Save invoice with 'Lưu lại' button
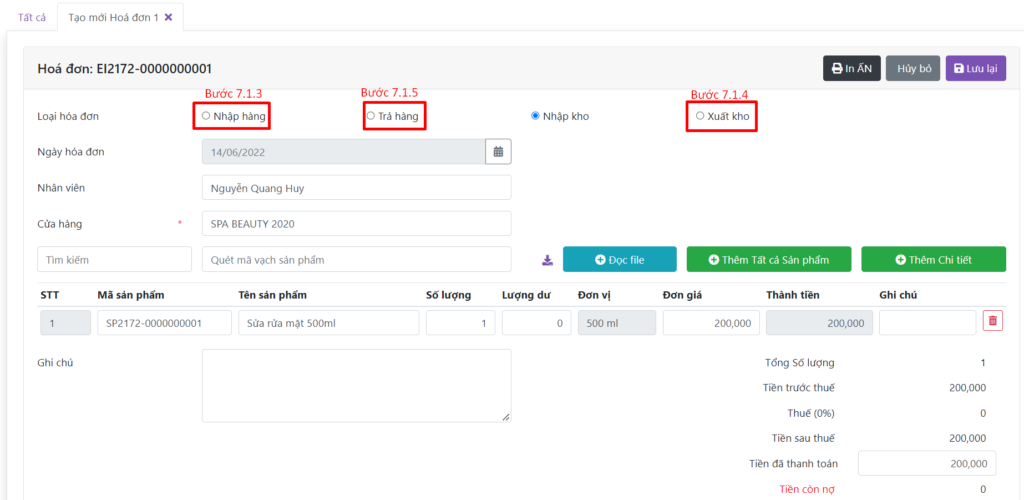The height and width of the screenshot is (500, 1024). click(975, 68)
